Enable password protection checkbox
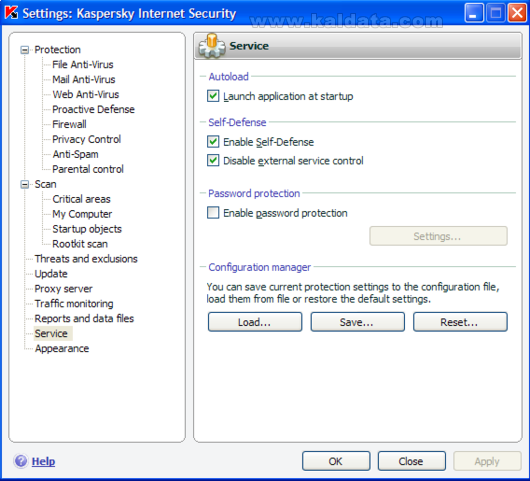Screen dimensions: 530x481 (x=213, y=213)
